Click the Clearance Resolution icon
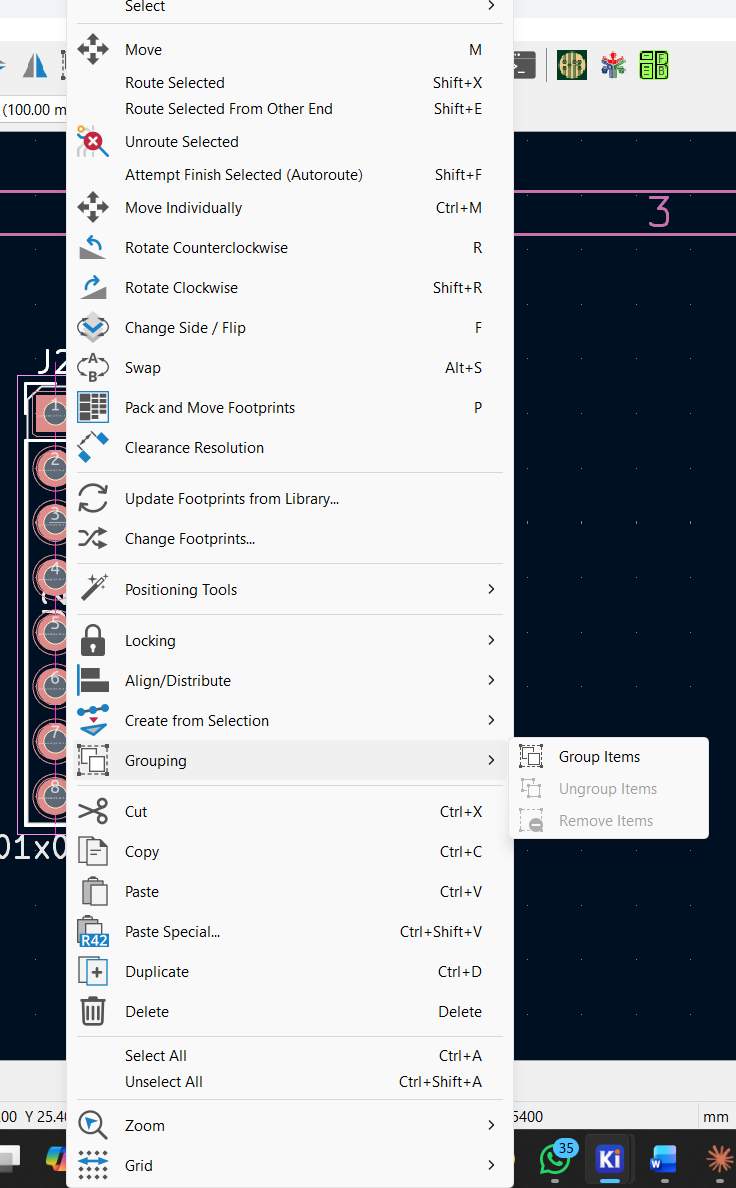Image resolution: width=736 pixels, height=1188 pixels. click(92, 448)
